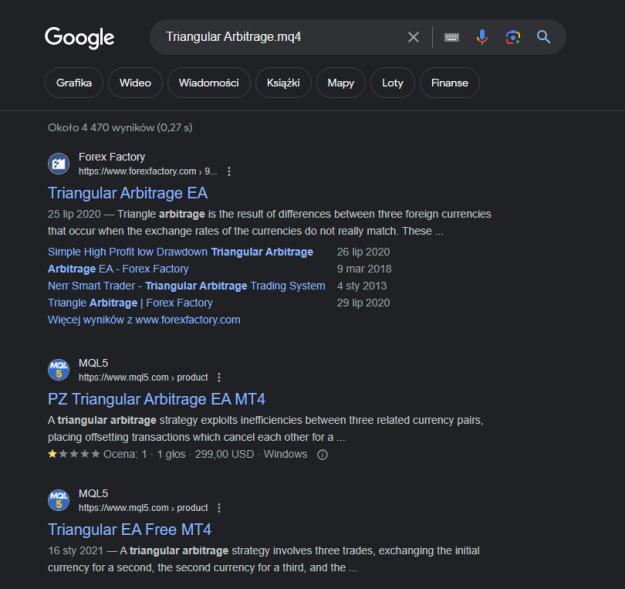625x589 pixels.
Task: Click the 299,00 USD price text
Action: (224, 454)
